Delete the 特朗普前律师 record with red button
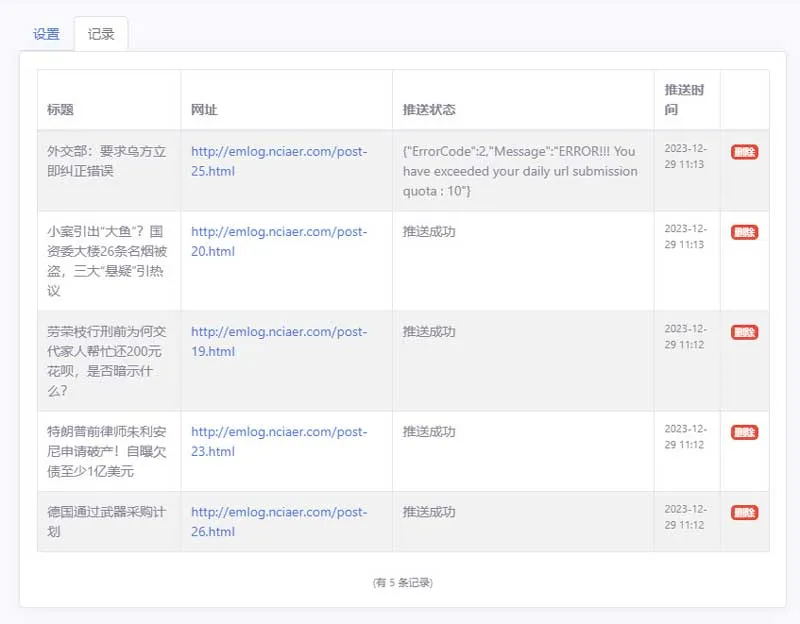This screenshot has width=800, height=624. click(744, 432)
